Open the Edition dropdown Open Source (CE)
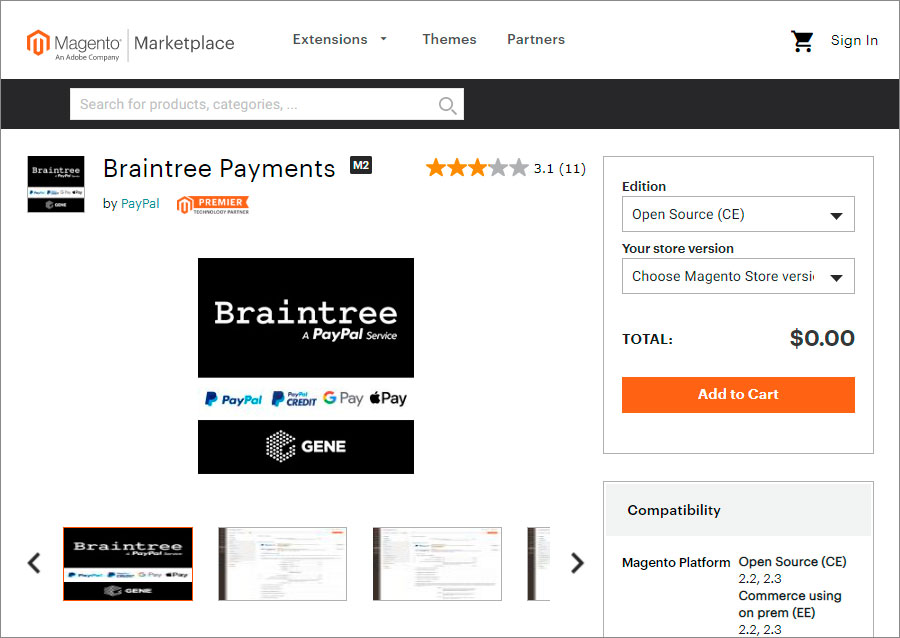This screenshot has height=638, width=900. point(738,214)
